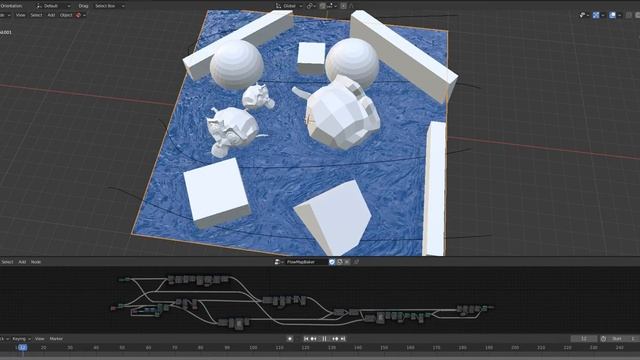Open the Drag Select Box dropdown

109,6
